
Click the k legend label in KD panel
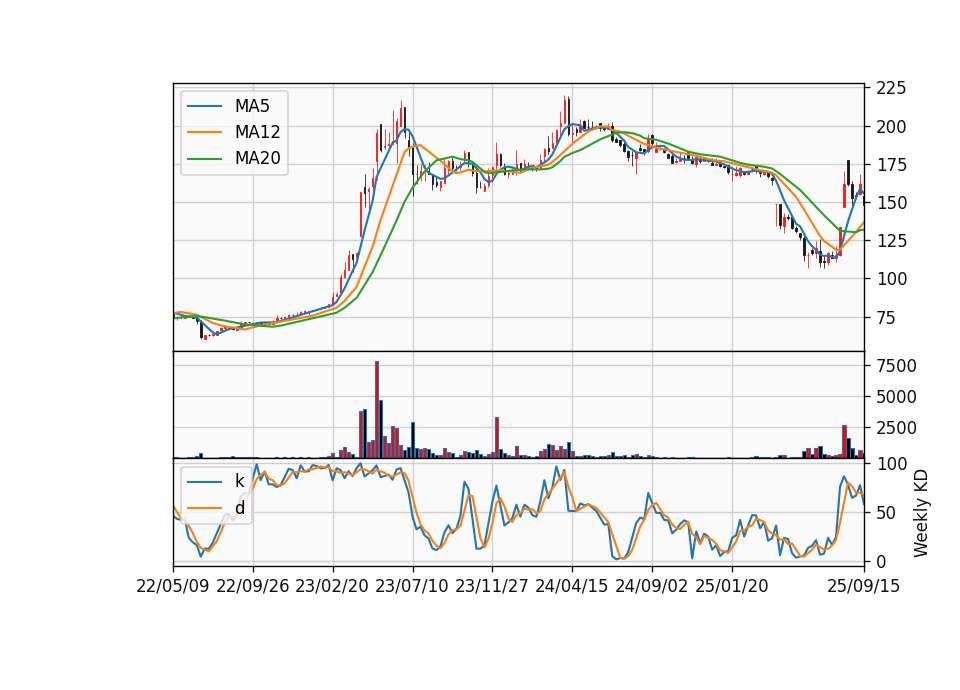[x=239, y=481]
